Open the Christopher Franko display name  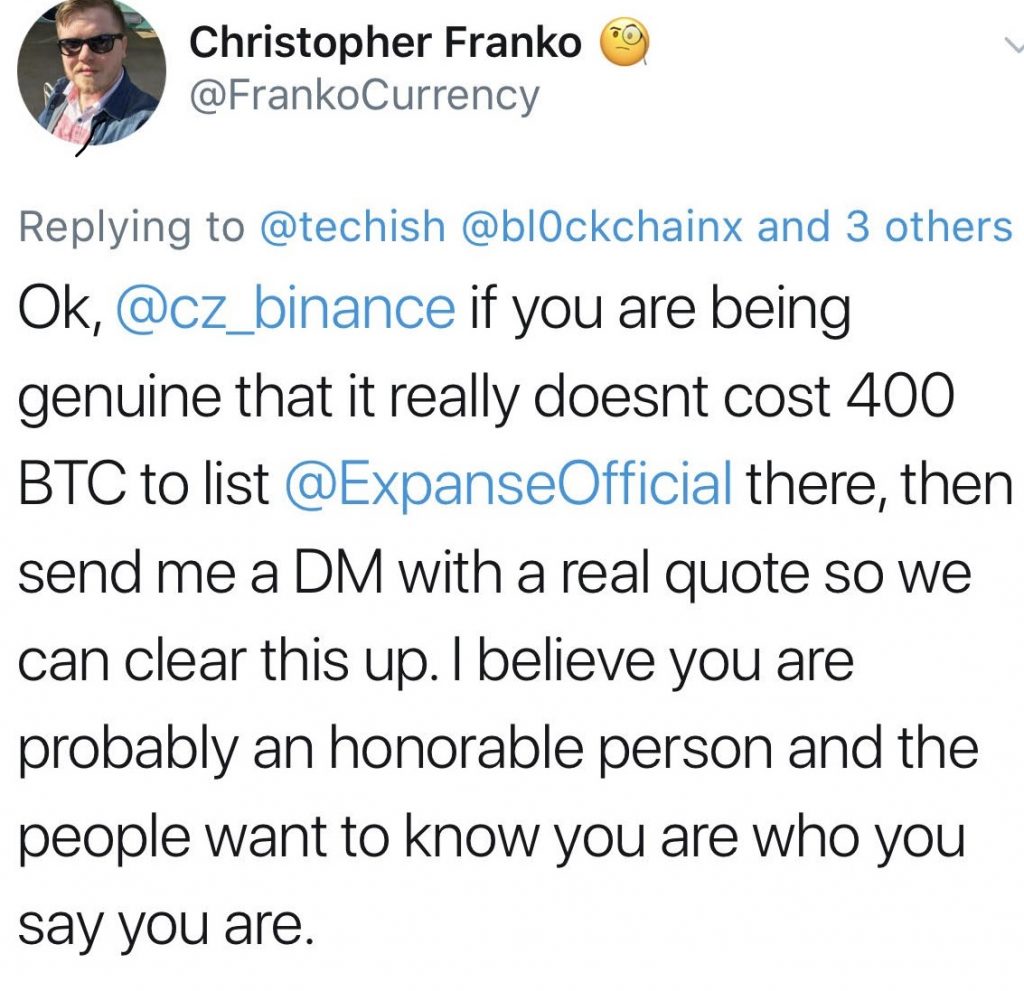(386, 44)
